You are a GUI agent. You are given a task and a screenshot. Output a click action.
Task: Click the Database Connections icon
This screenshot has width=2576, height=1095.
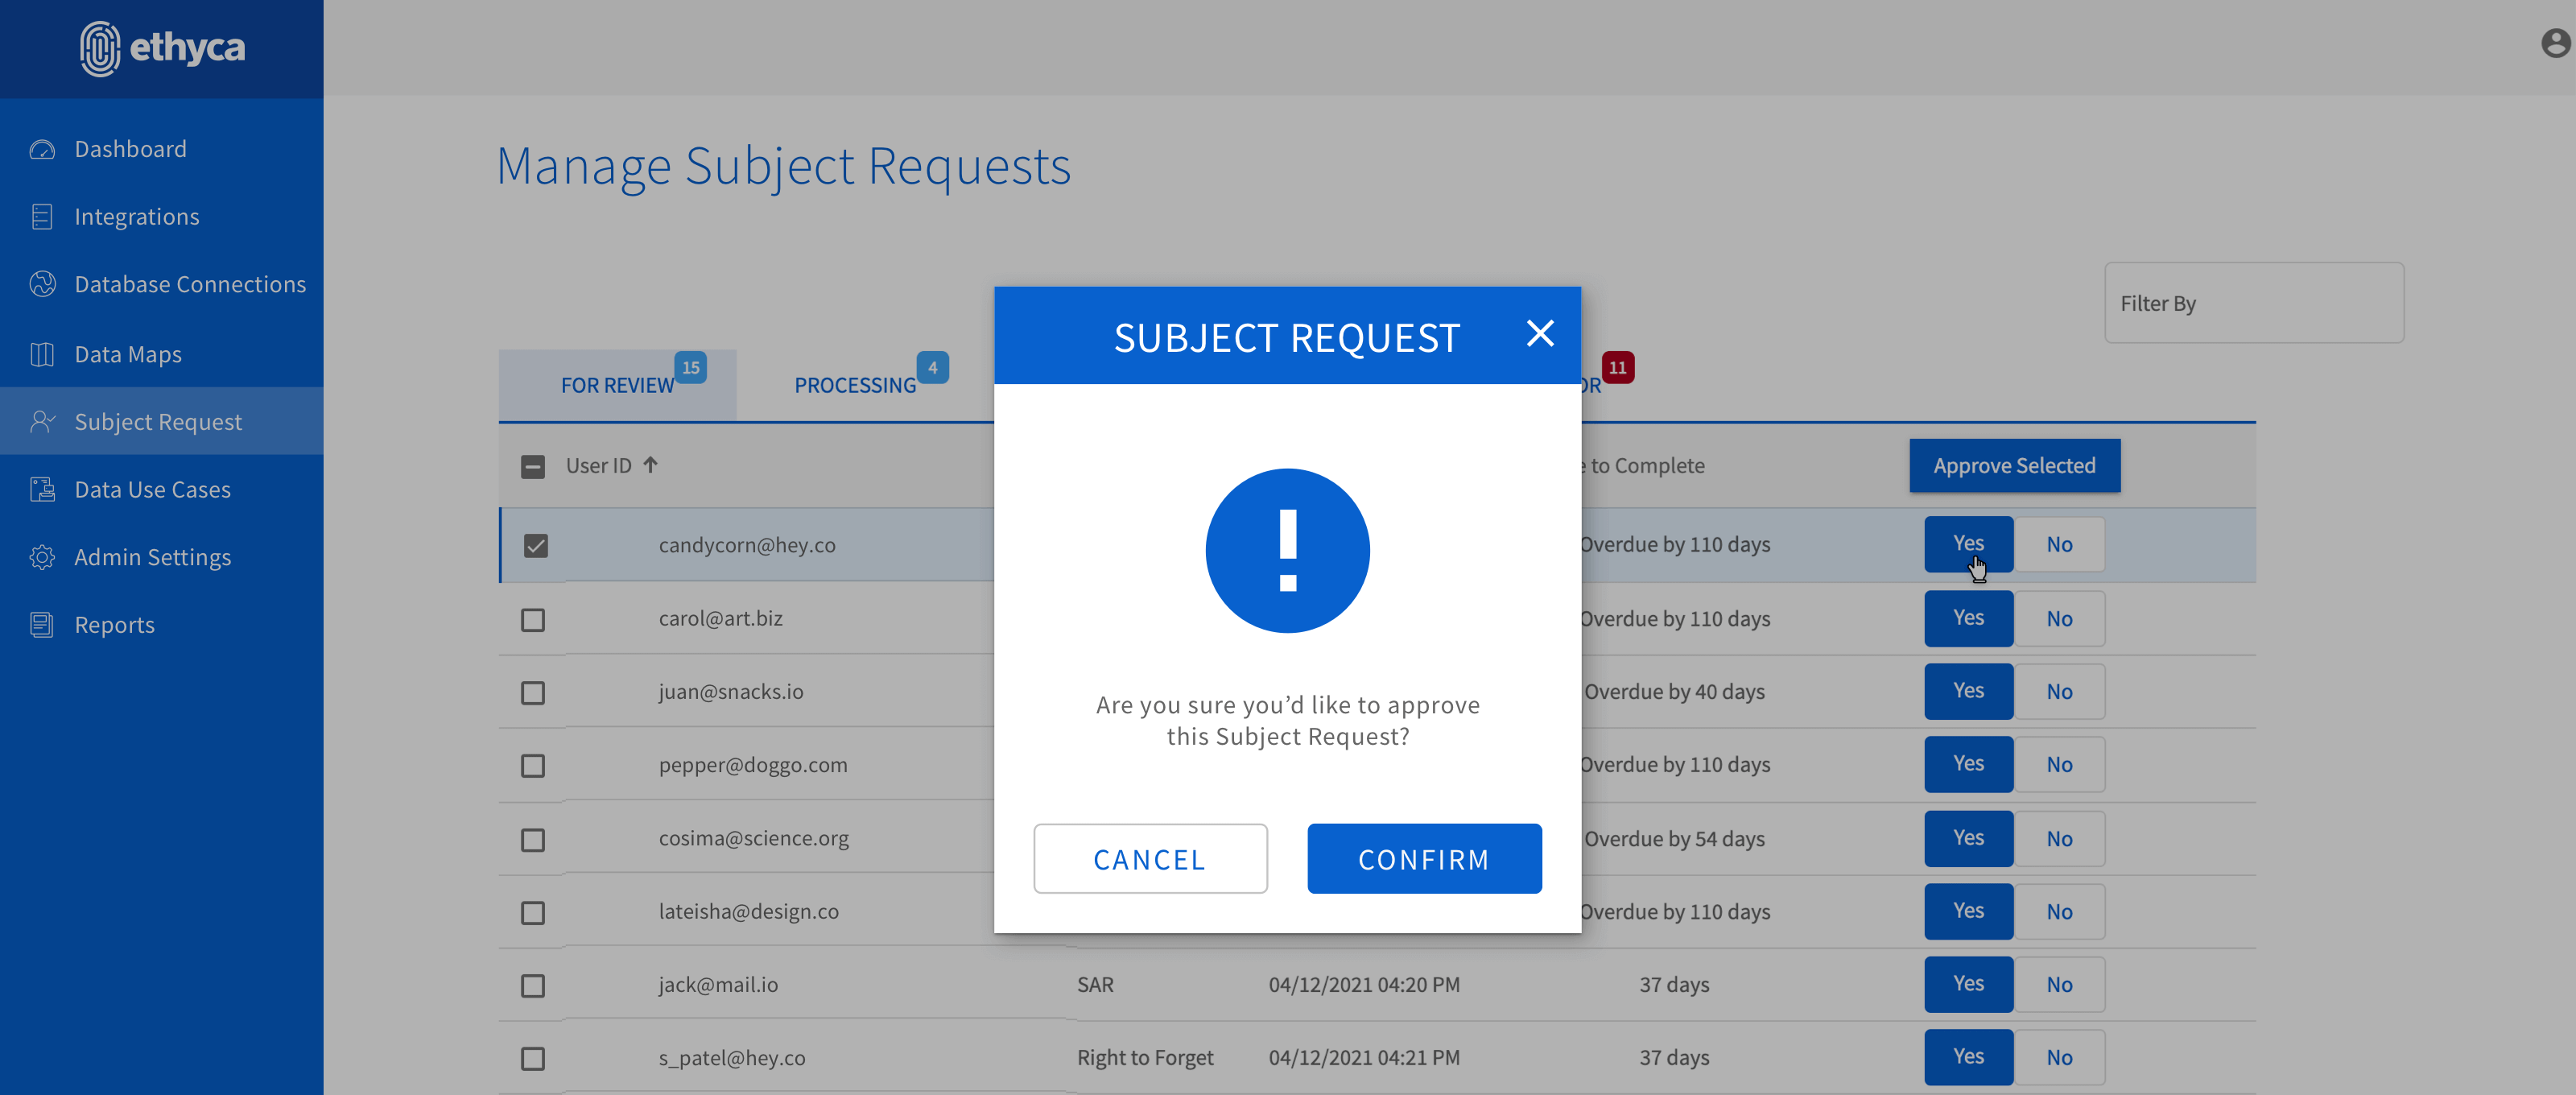point(42,284)
